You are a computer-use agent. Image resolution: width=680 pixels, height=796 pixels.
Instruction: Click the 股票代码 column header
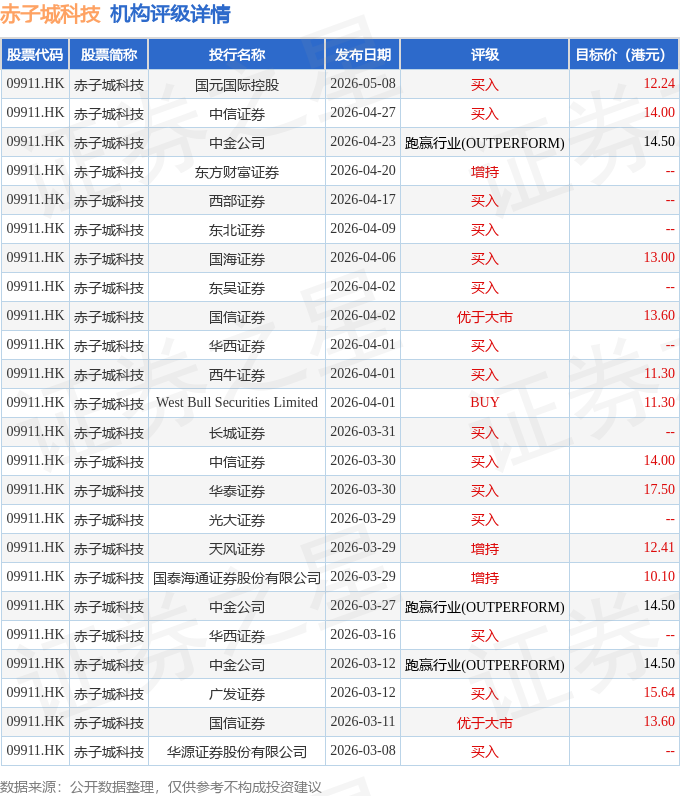(35, 54)
